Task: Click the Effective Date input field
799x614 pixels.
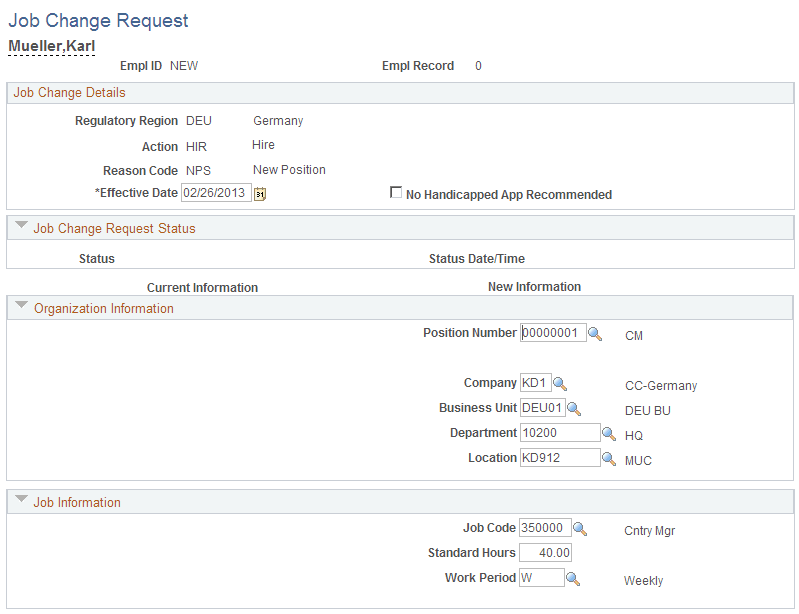Action: pos(215,194)
